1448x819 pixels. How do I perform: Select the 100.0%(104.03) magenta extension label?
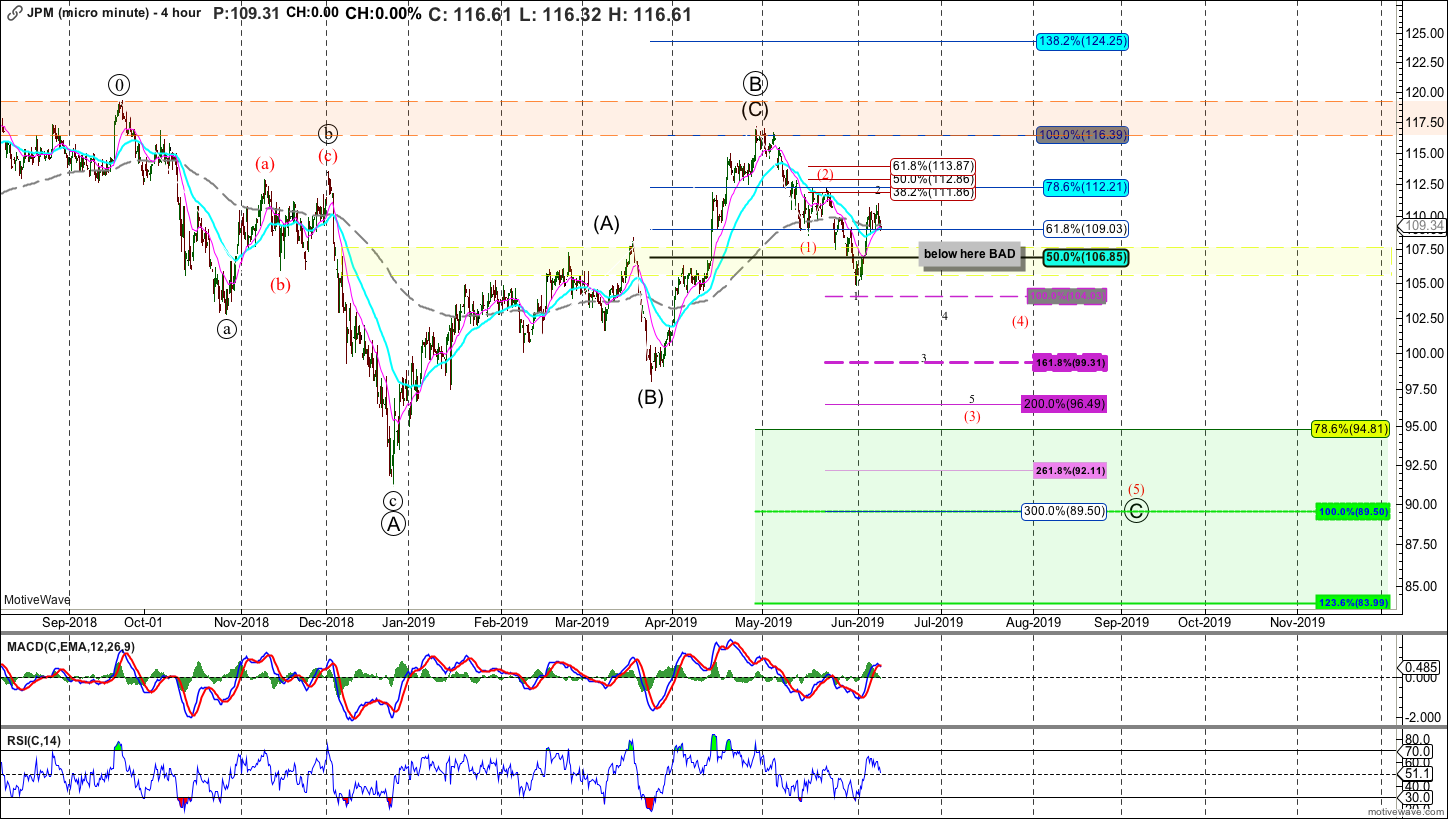pos(1068,296)
